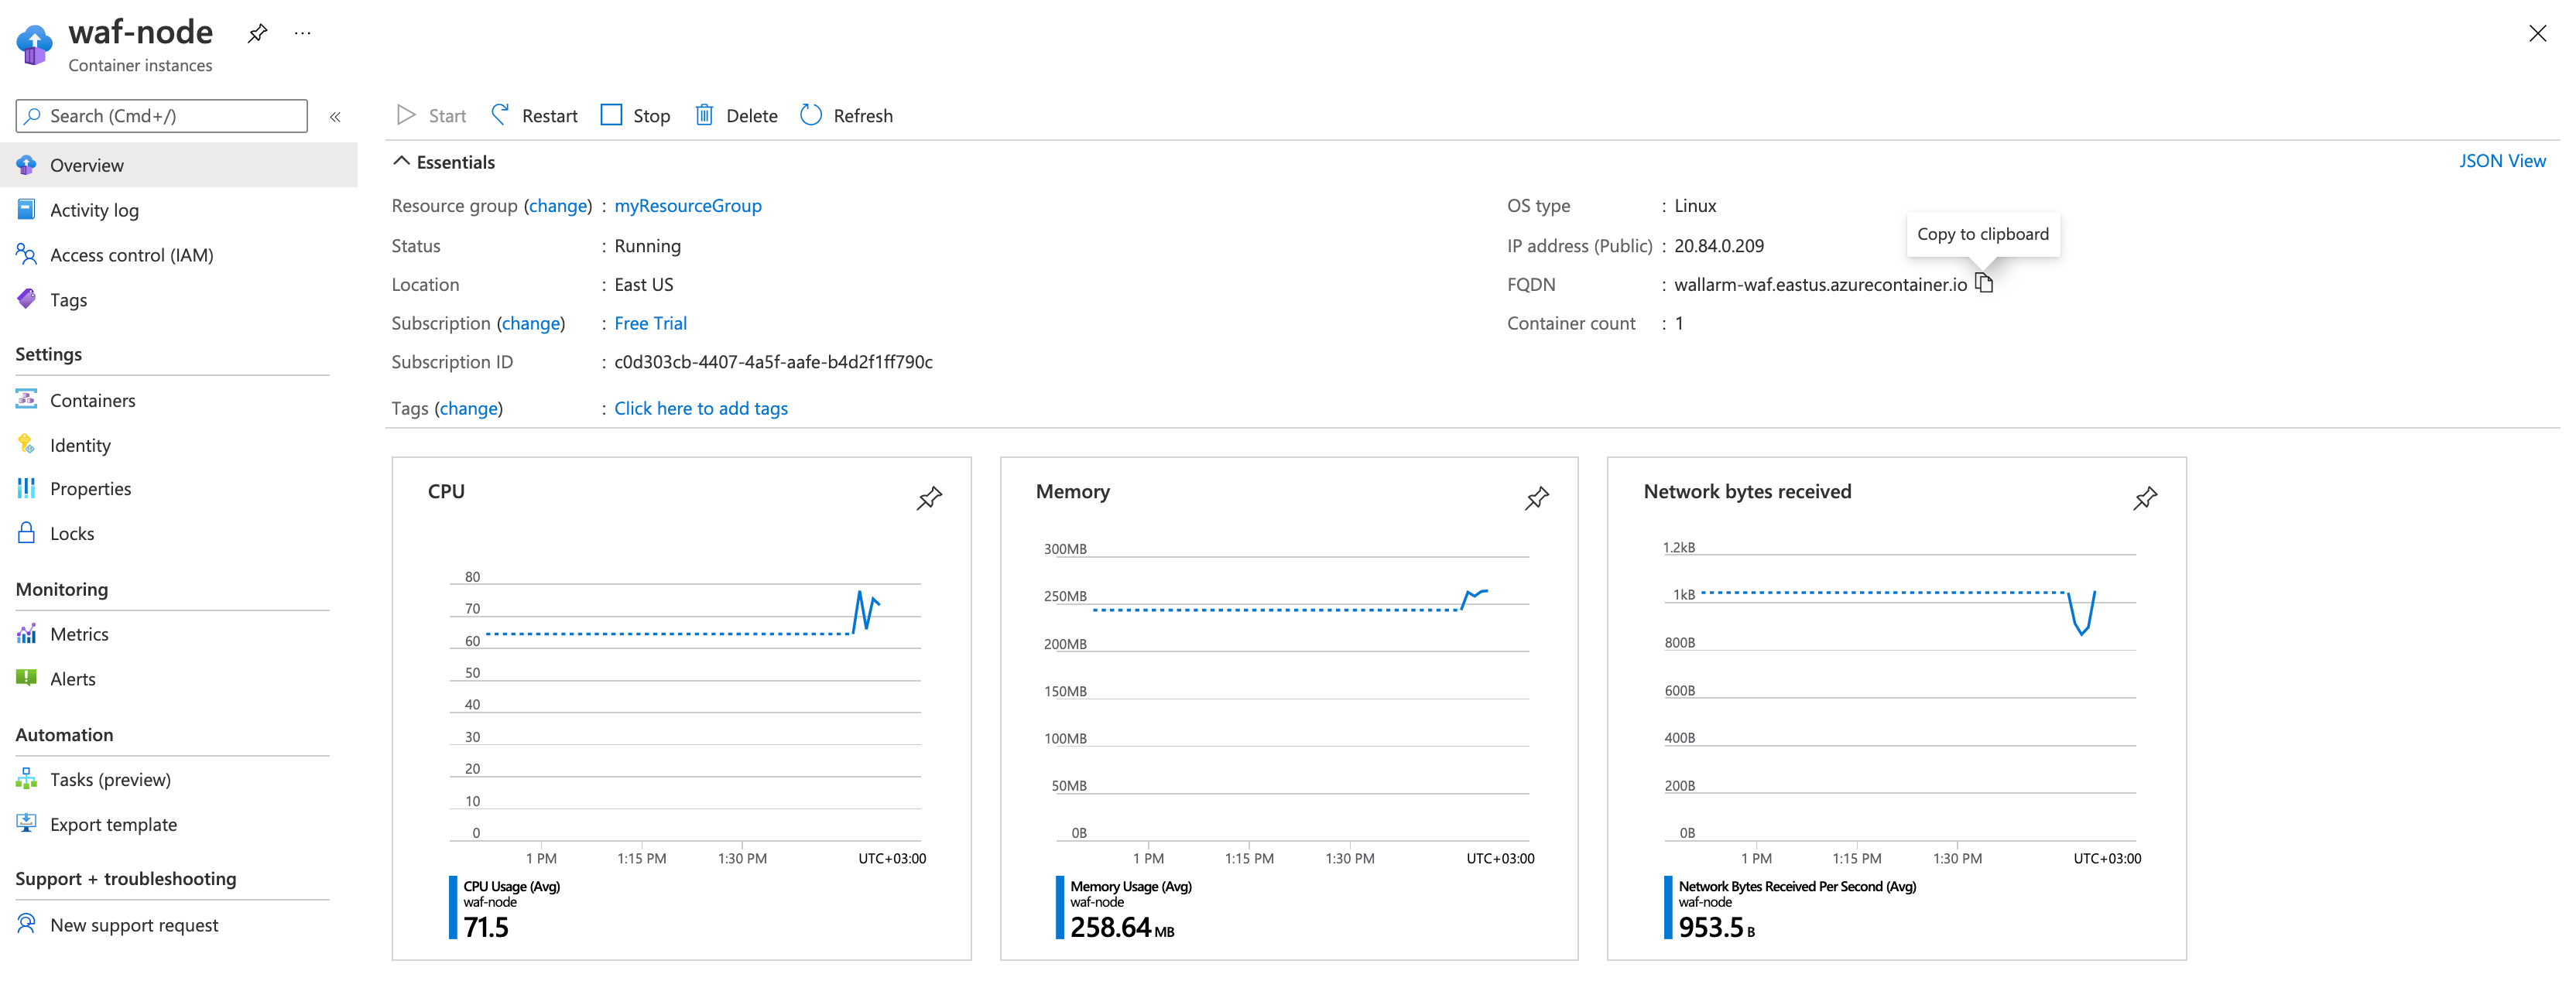Open the Alerts monitoring icon
This screenshot has width=2576, height=981.
point(26,678)
